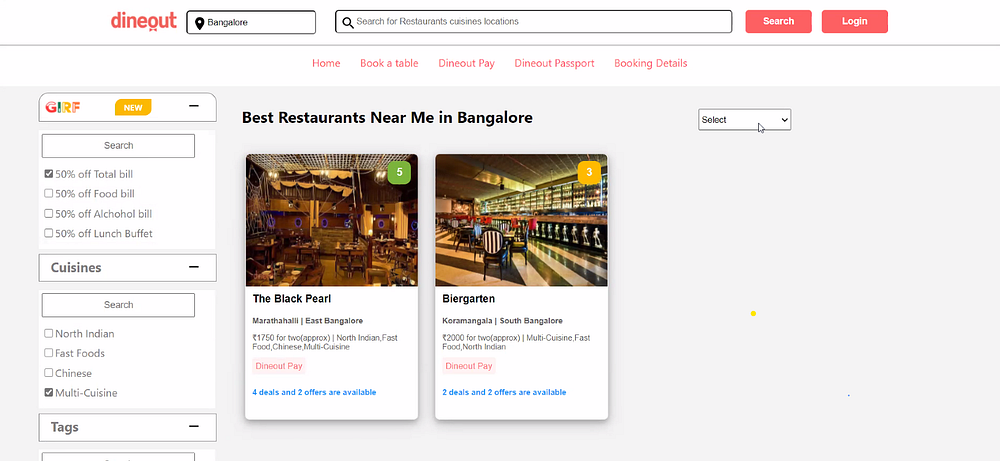The width and height of the screenshot is (1000, 461).
Task: Focus the Bangalore location field
Action: coord(251,22)
